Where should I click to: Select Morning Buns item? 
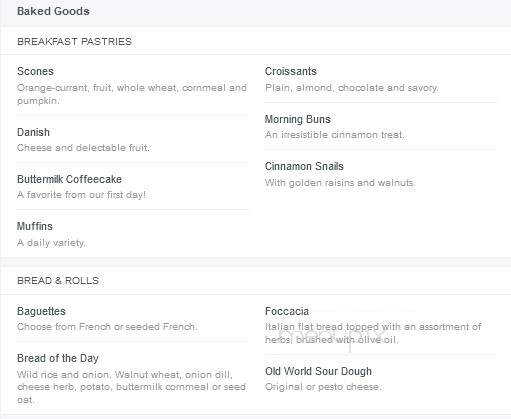point(298,119)
